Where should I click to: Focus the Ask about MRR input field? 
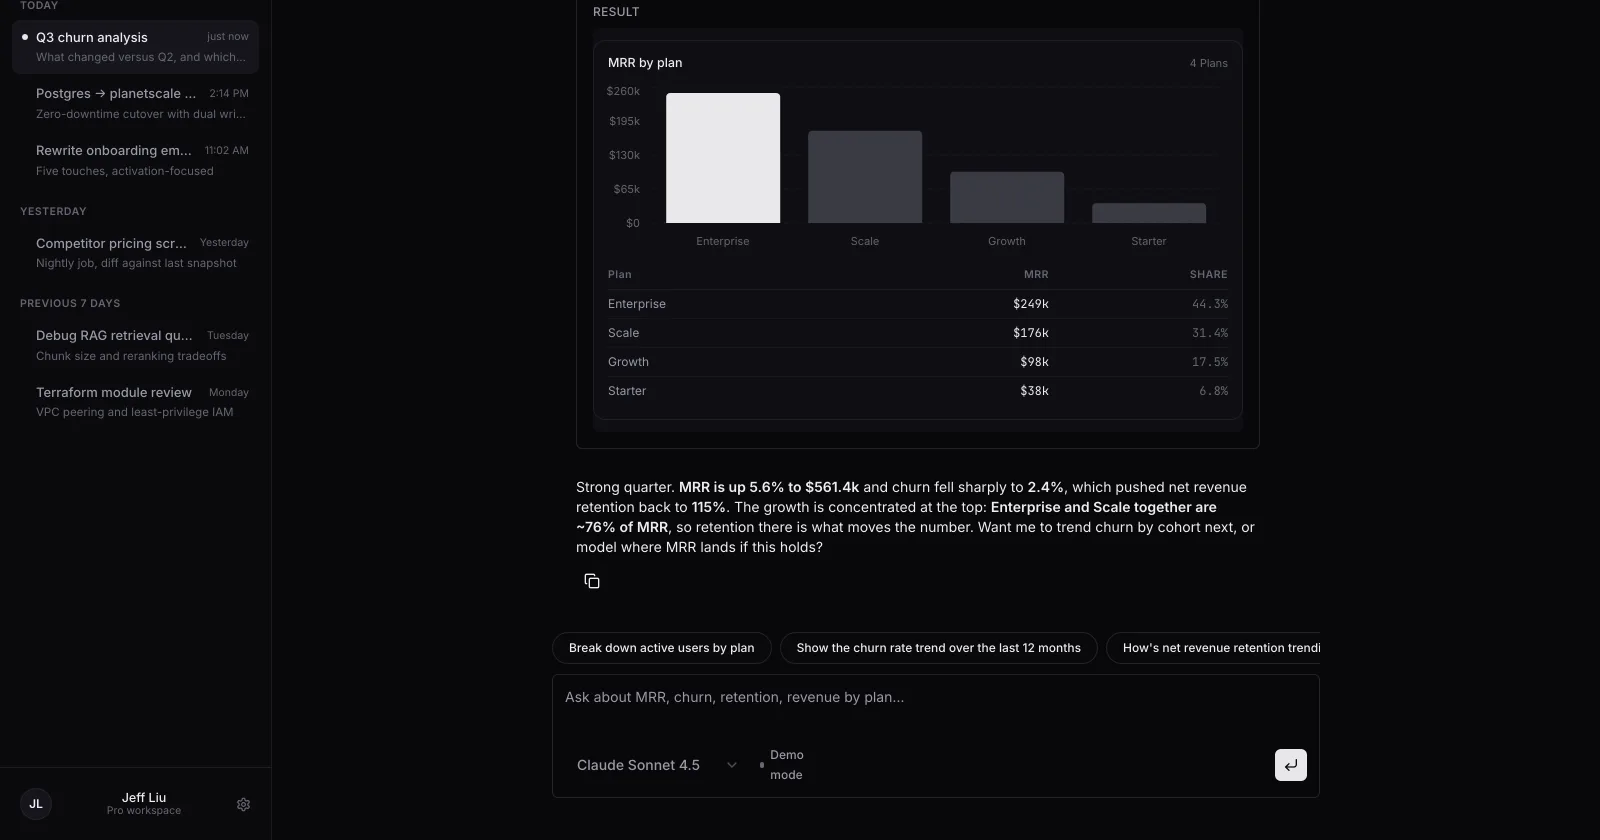(x=935, y=698)
